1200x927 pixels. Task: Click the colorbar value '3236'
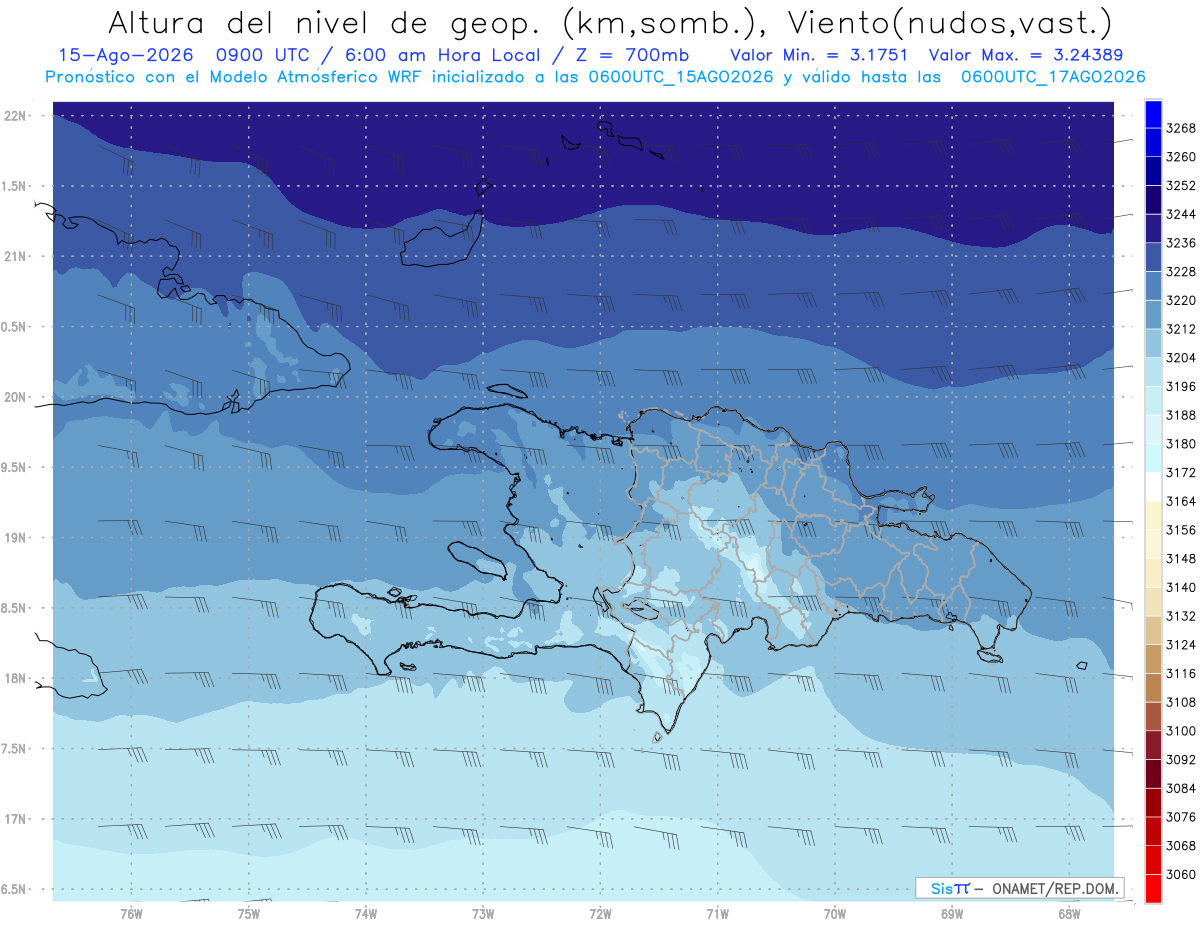coord(1181,243)
